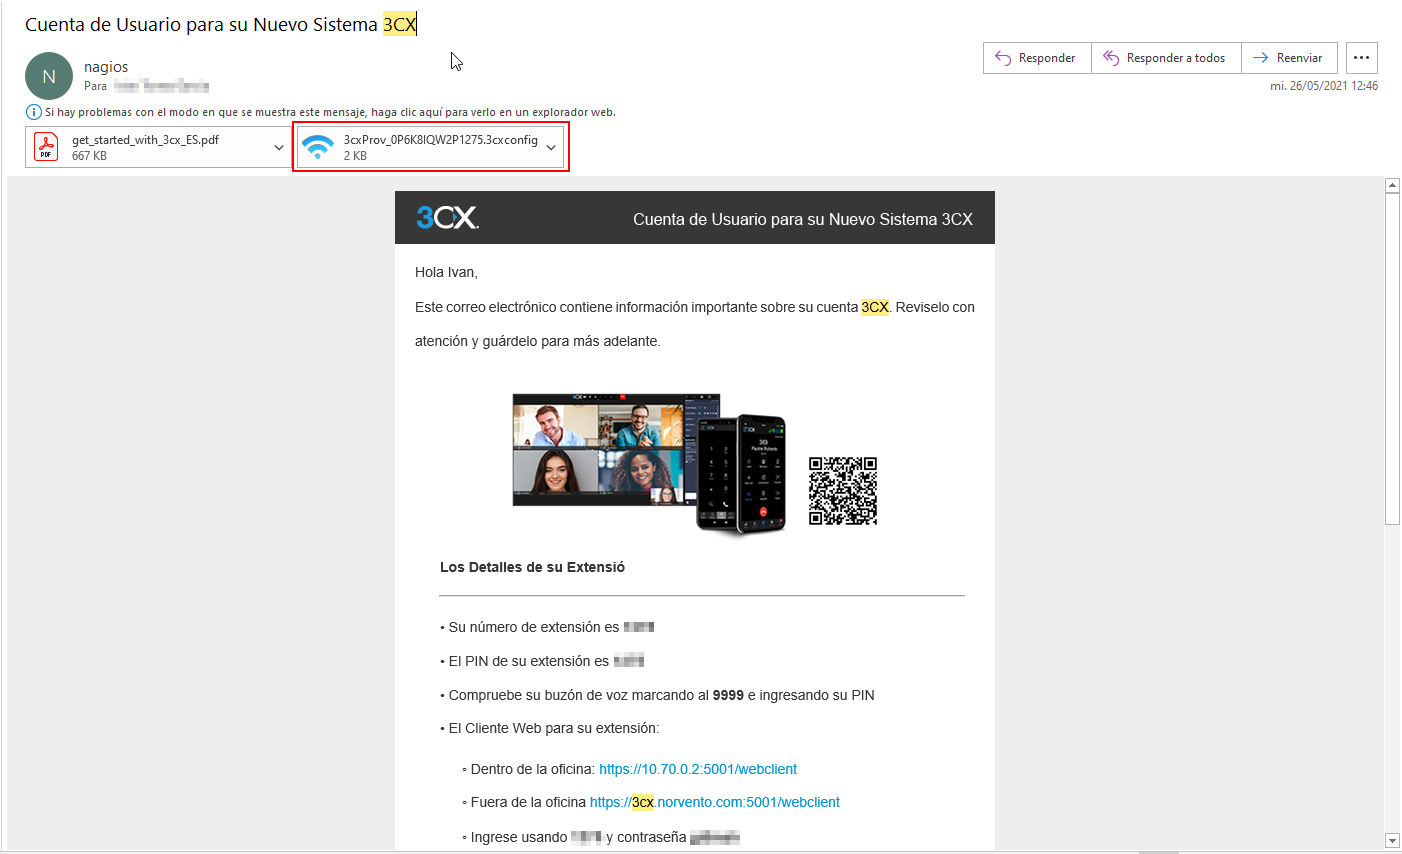Click the greeting Hola Ivan

tap(446, 272)
